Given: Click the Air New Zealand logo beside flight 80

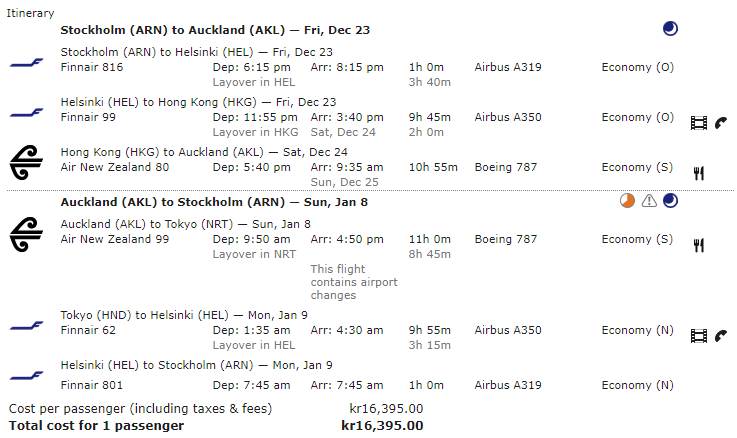Looking at the screenshot, I should (x=27, y=161).
